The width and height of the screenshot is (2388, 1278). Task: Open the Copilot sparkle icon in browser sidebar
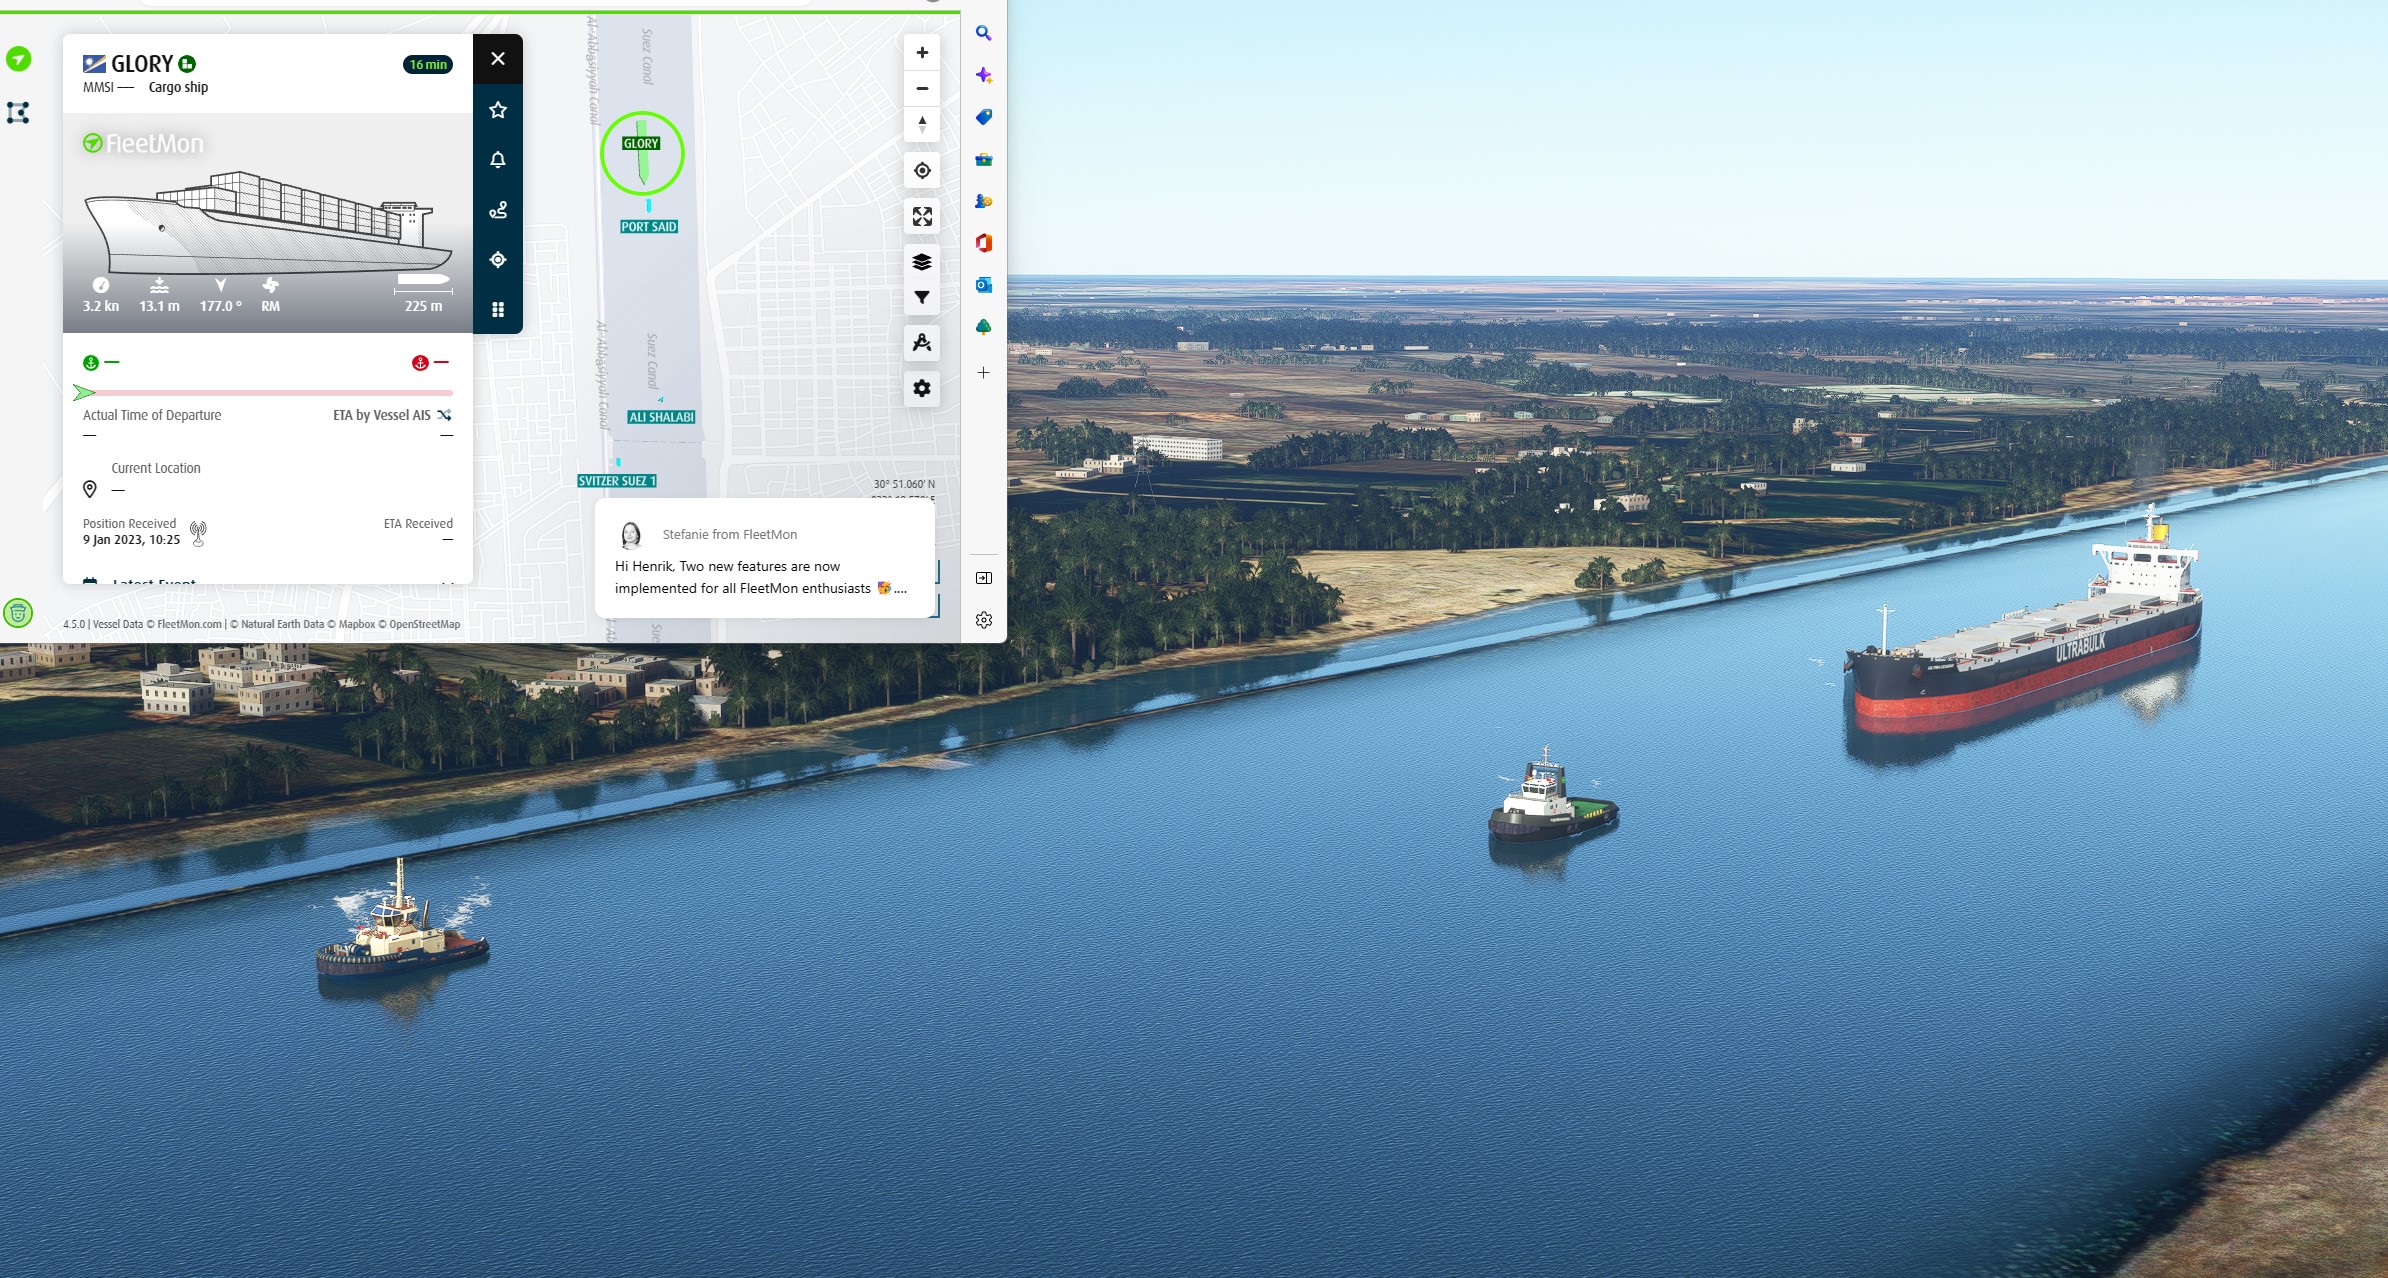coord(984,75)
